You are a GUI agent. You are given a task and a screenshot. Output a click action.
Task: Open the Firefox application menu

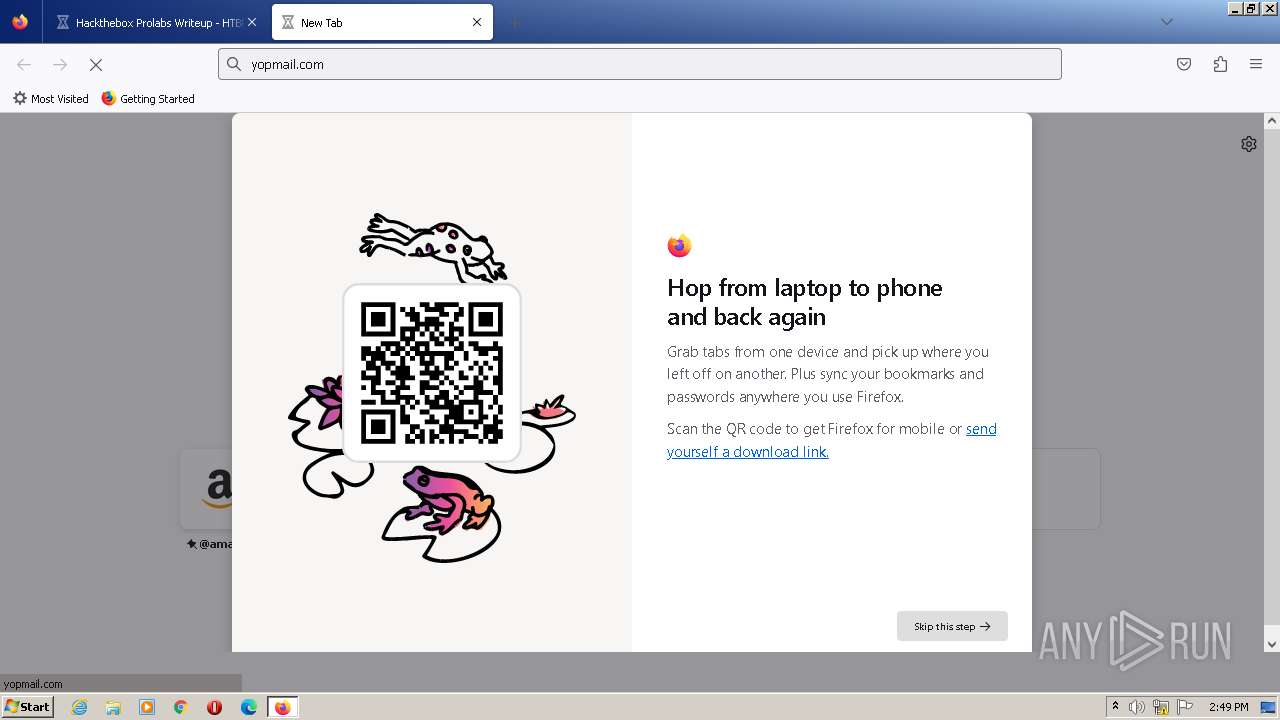click(x=1256, y=64)
